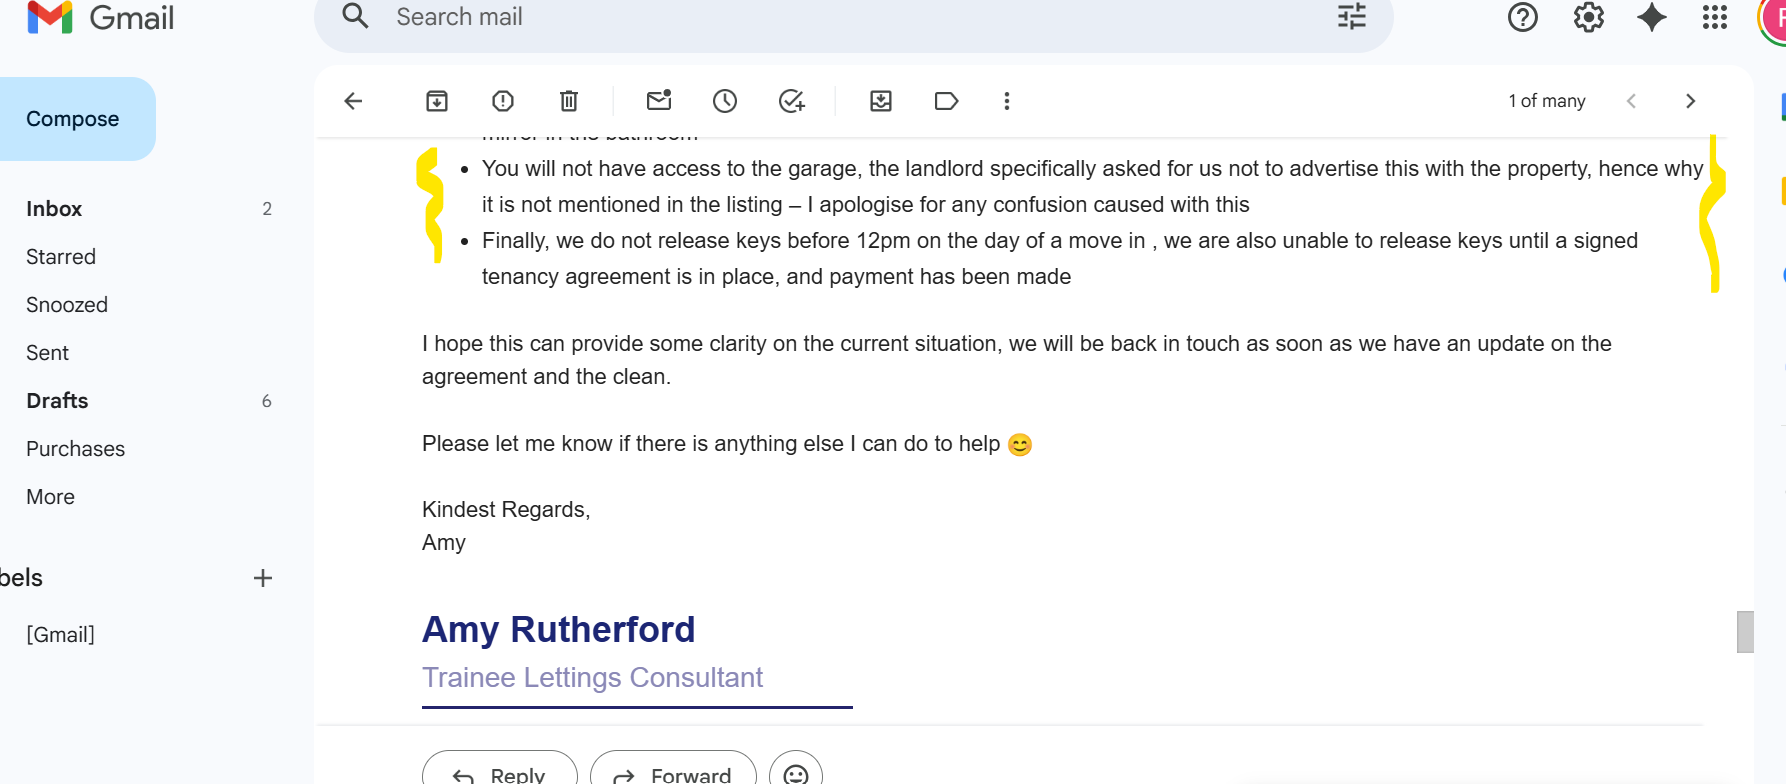The image size is (1786, 784).
Task: Click the Compose button
Action: [x=73, y=119]
